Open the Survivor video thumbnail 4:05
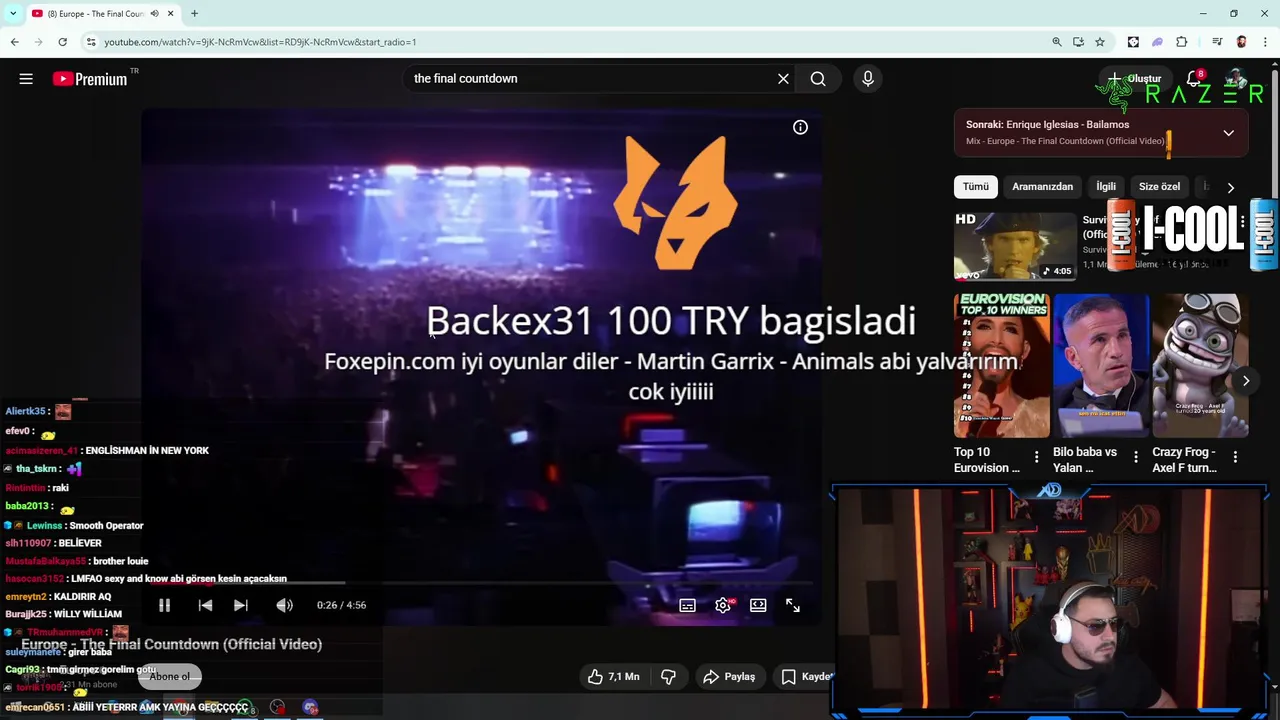The height and width of the screenshot is (720, 1280). pyautogui.click(x=1015, y=246)
